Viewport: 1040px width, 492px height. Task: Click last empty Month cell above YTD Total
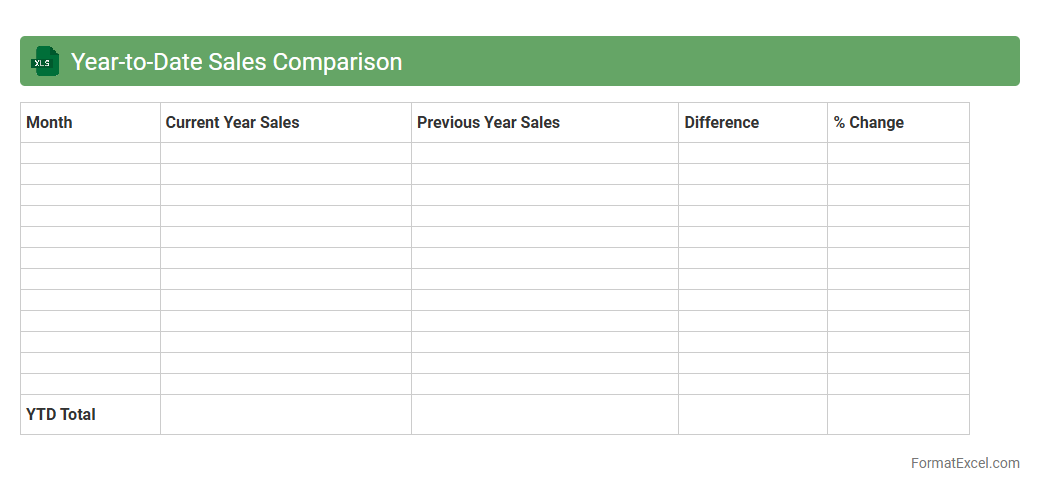pos(90,384)
